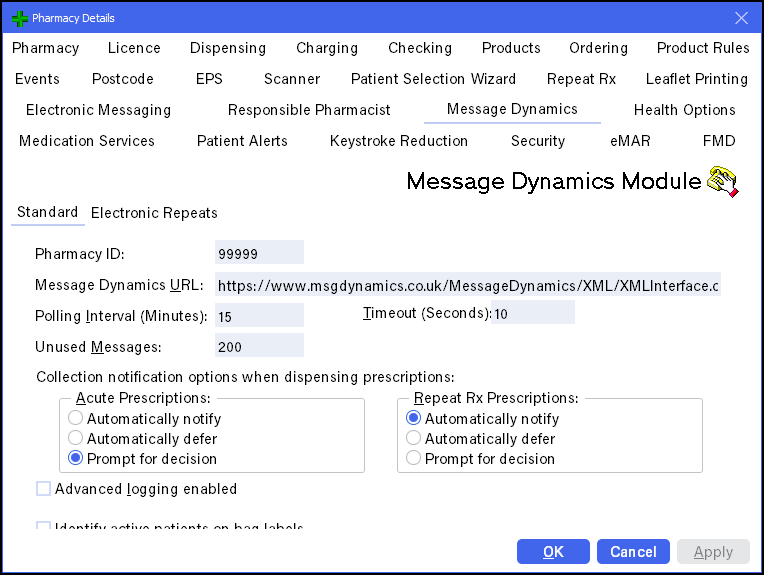Click the Polling Interval minutes field
764x575 pixels.
pyautogui.click(x=259, y=316)
